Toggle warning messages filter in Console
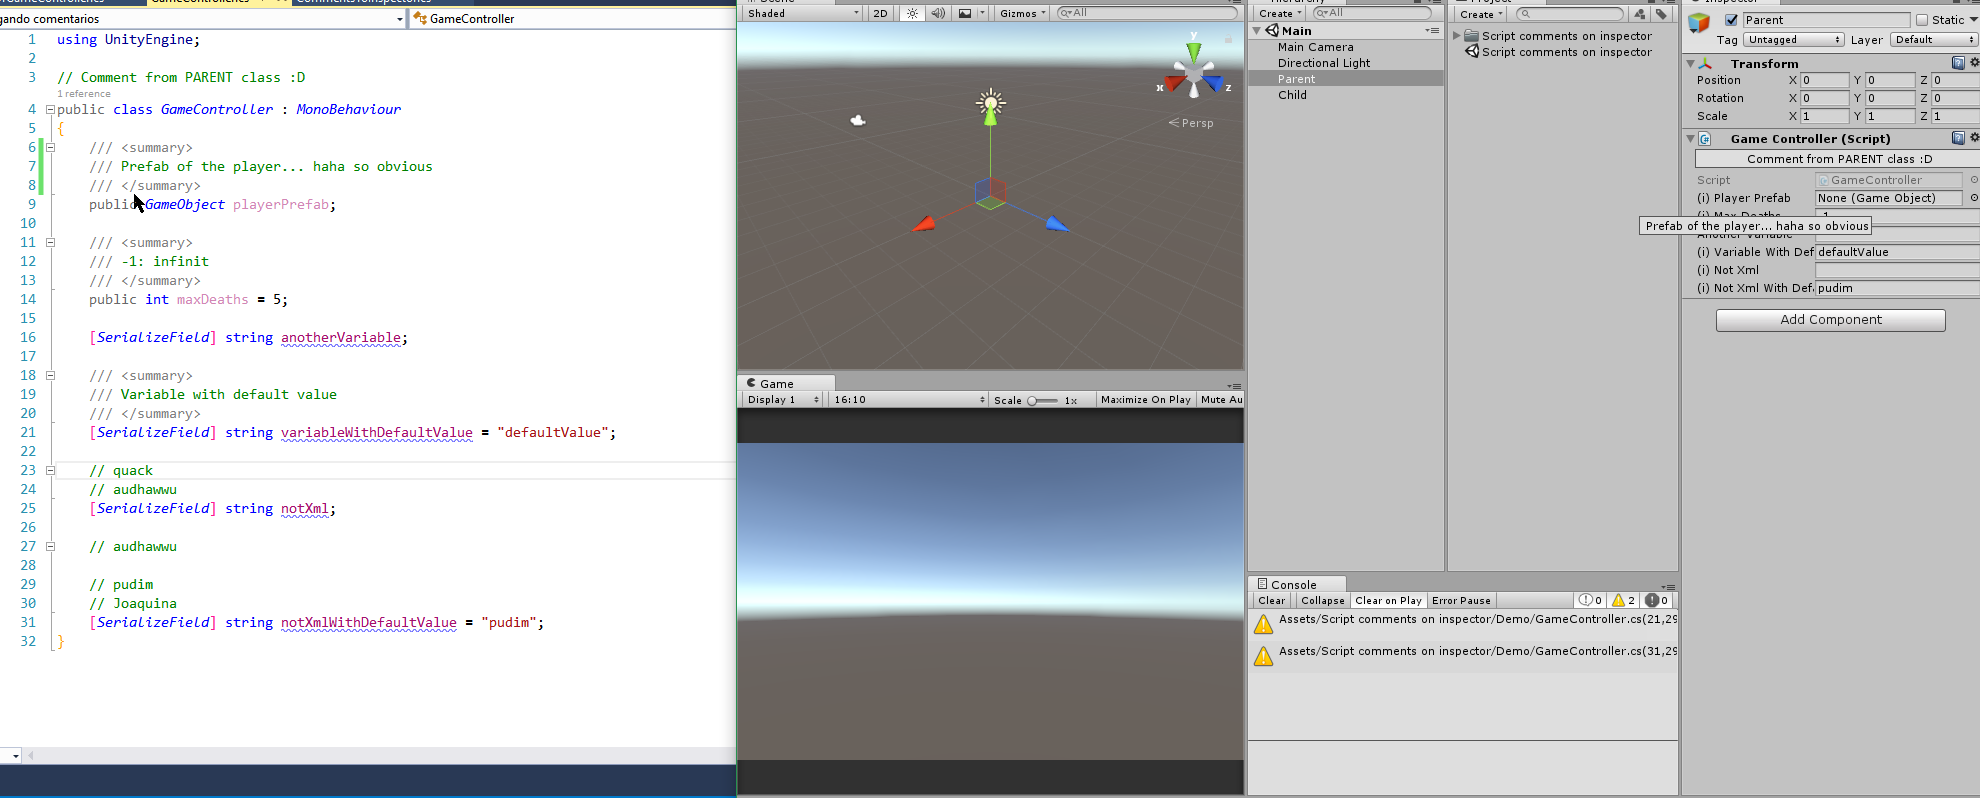 tap(1623, 601)
